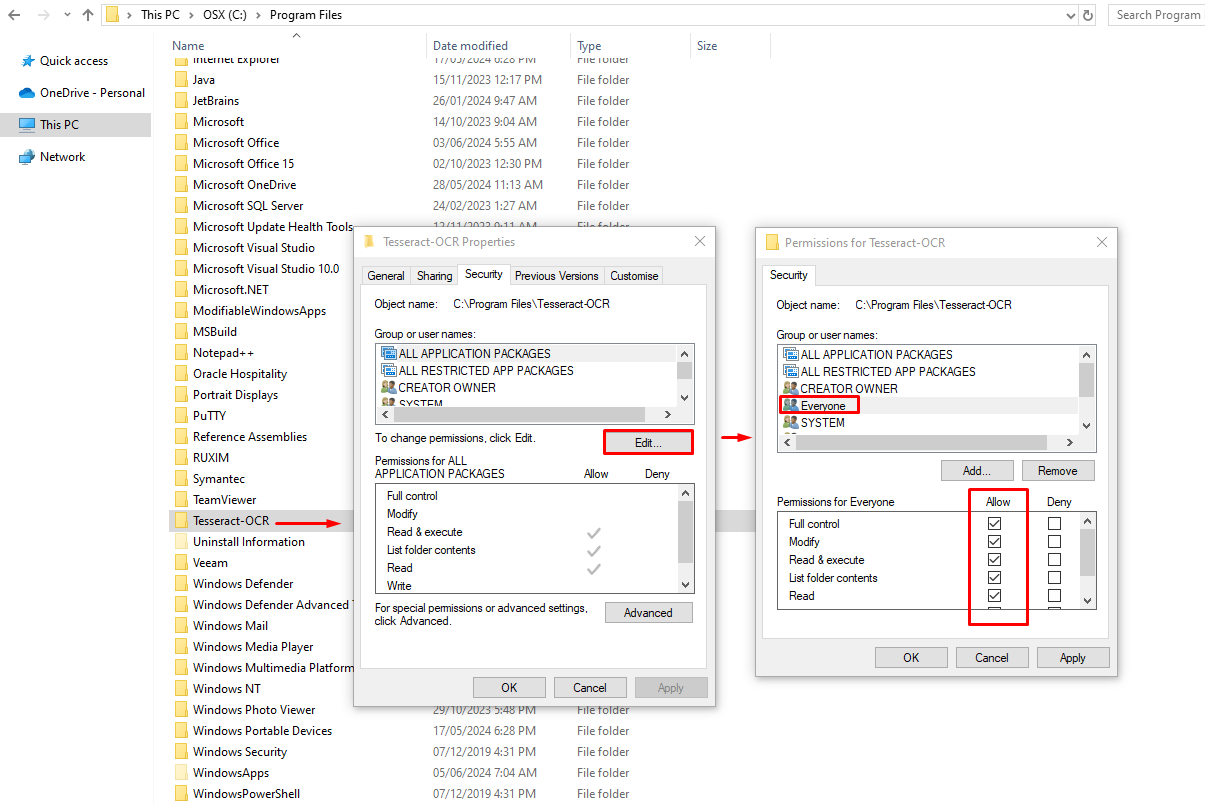Image resolution: width=1205 pixels, height=809 pixels.
Task: Click the OneDrive cloud icon
Action: pyautogui.click(x=27, y=93)
